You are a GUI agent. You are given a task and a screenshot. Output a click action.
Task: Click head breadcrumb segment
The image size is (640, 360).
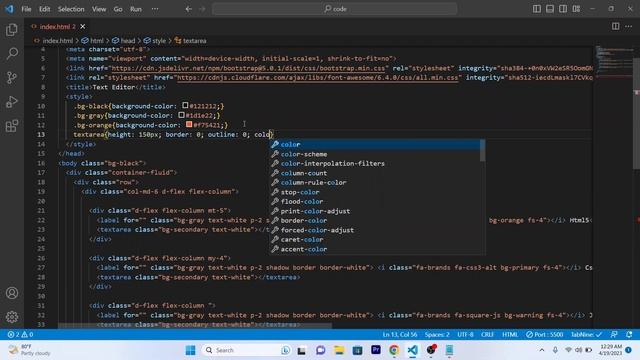coord(124,41)
